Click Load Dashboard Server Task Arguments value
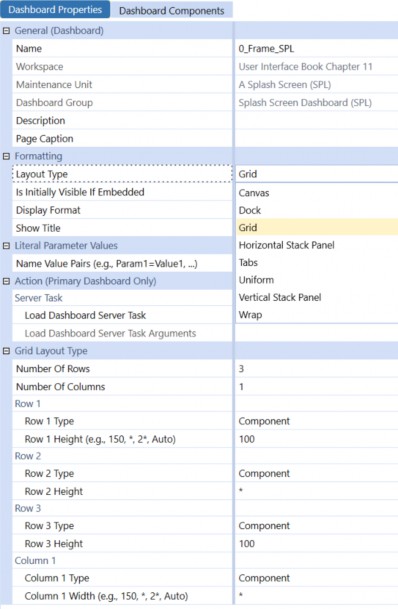The image size is (398, 609). point(316,333)
